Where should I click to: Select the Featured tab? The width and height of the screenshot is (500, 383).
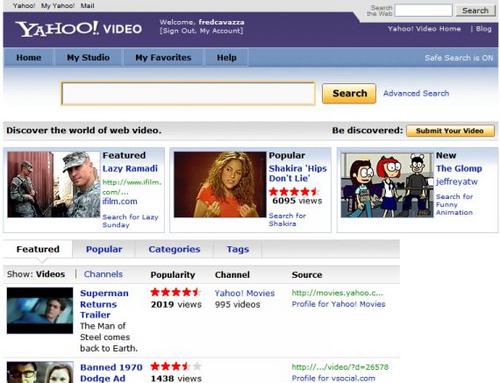pos(38,249)
